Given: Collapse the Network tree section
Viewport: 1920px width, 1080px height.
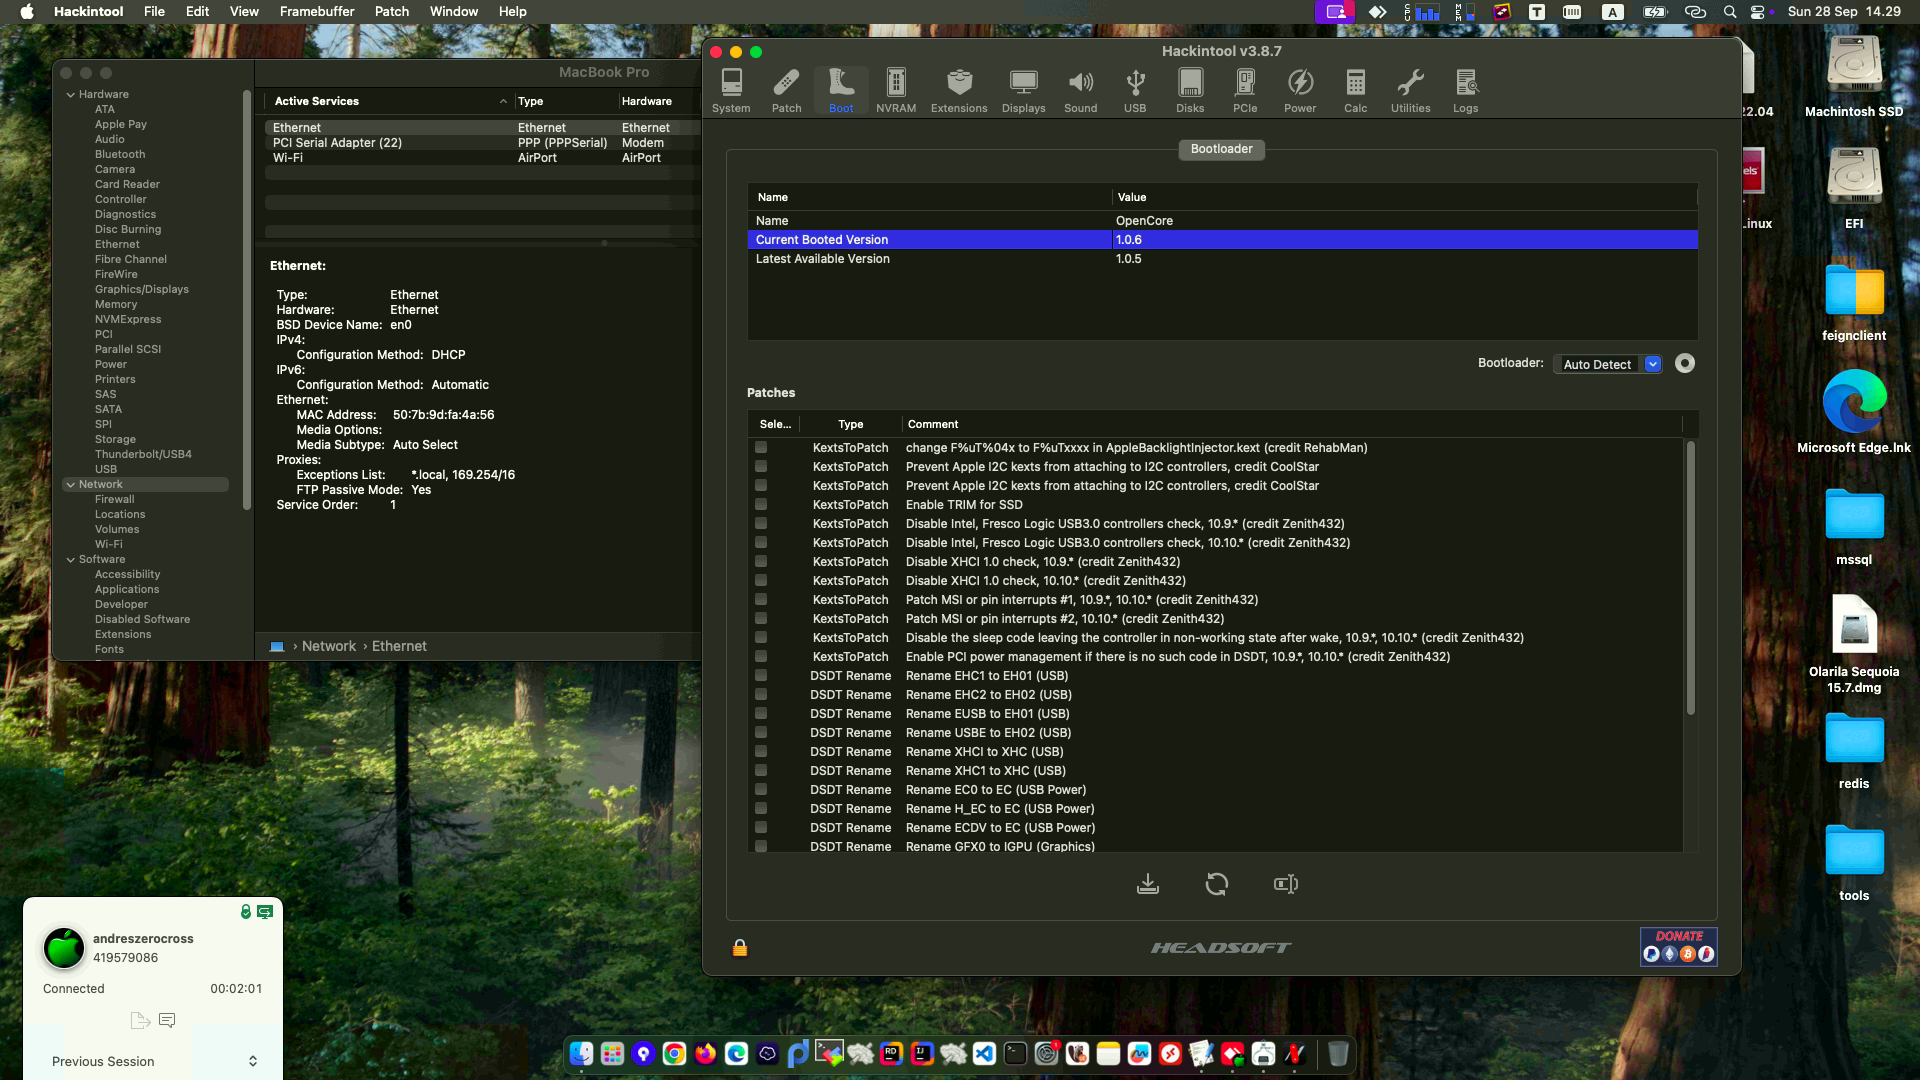Looking at the screenshot, I should tap(71, 484).
